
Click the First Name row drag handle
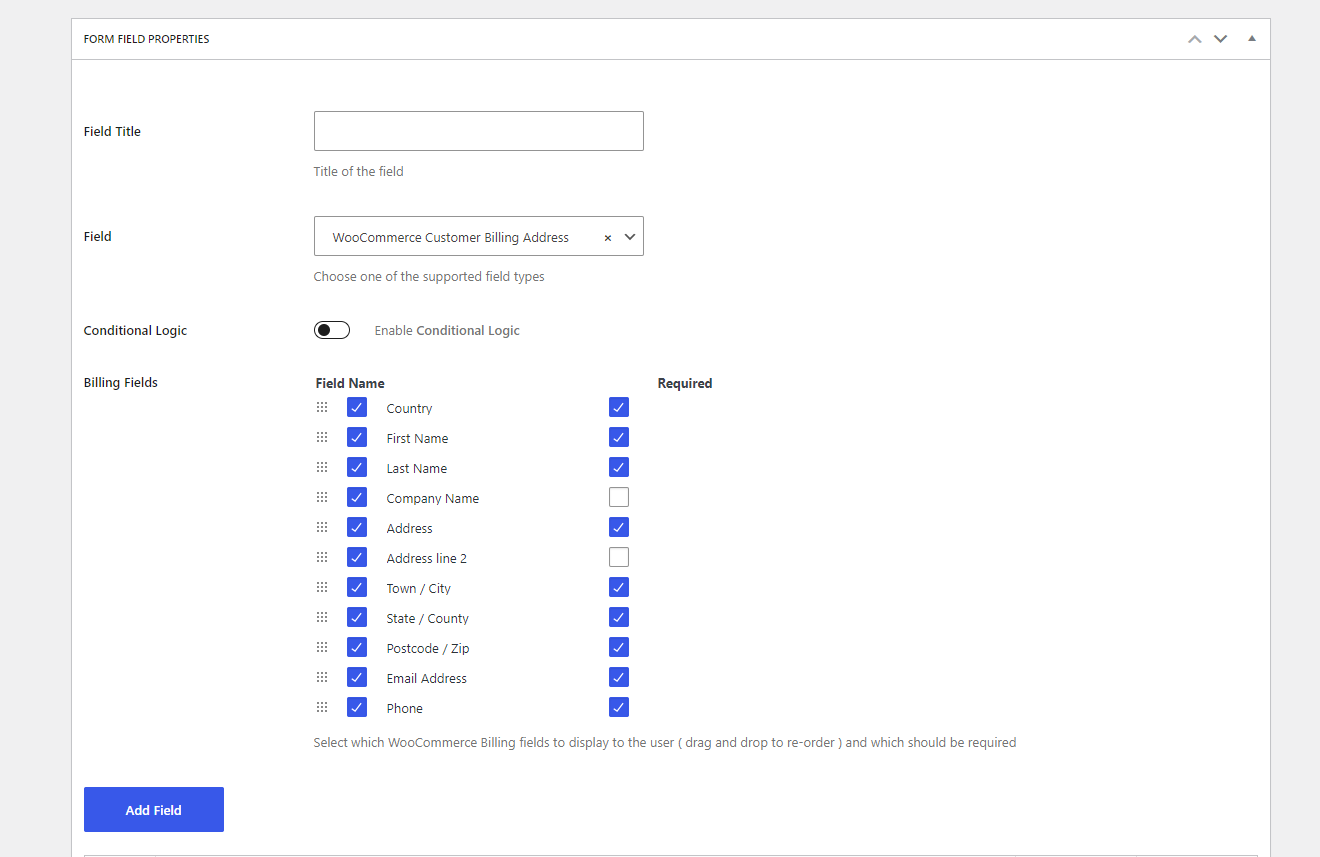tap(322, 437)
